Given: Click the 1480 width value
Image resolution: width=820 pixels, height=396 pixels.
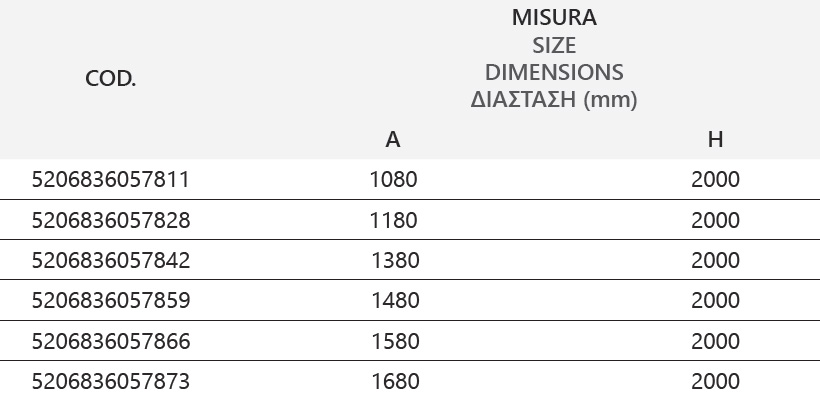Looking at the screenshot, I should [395, 300].
